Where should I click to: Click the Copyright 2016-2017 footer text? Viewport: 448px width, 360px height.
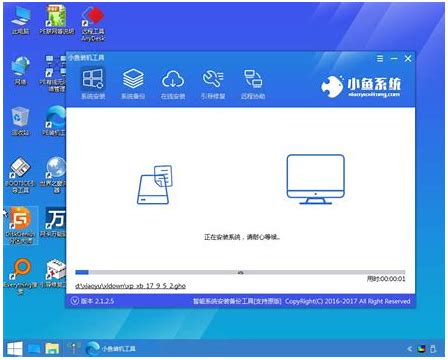tap(347, 301)
